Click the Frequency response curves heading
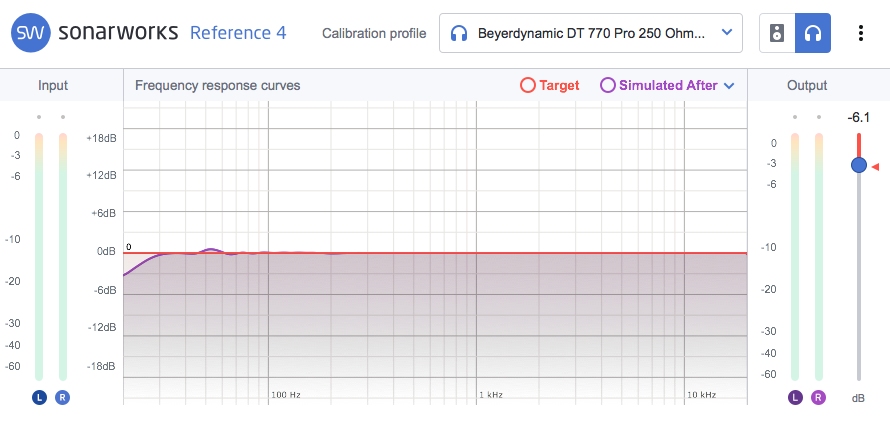The height and width of the screenshot is (425, 890). pos(217,85)
